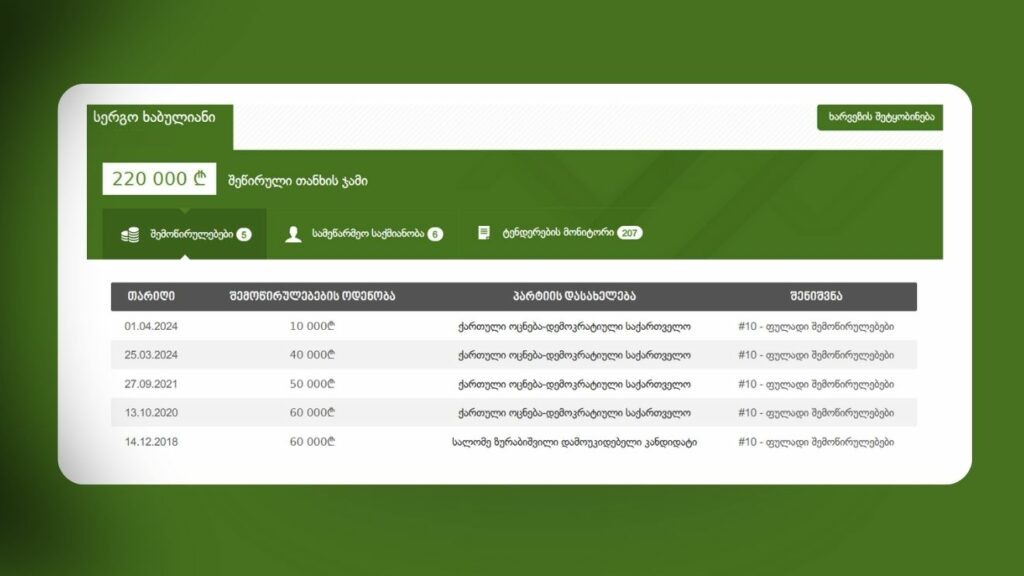This screenshot has width=1024, height=576.
Task: Switch to the სამეწარმეო საქმიანობა tab
Action: pos(363,234)
